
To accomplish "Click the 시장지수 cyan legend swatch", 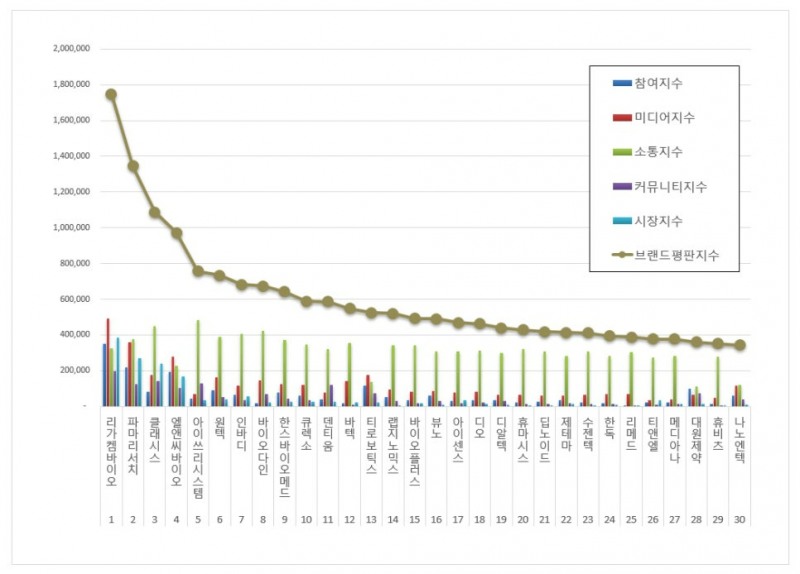I will tap(622, 221).
